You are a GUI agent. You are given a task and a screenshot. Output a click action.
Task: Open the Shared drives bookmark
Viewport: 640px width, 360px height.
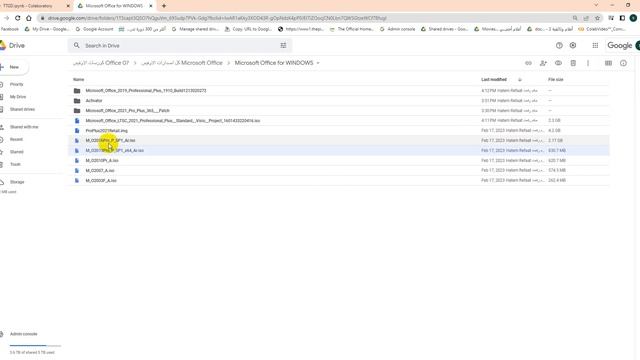pos(444,29)
